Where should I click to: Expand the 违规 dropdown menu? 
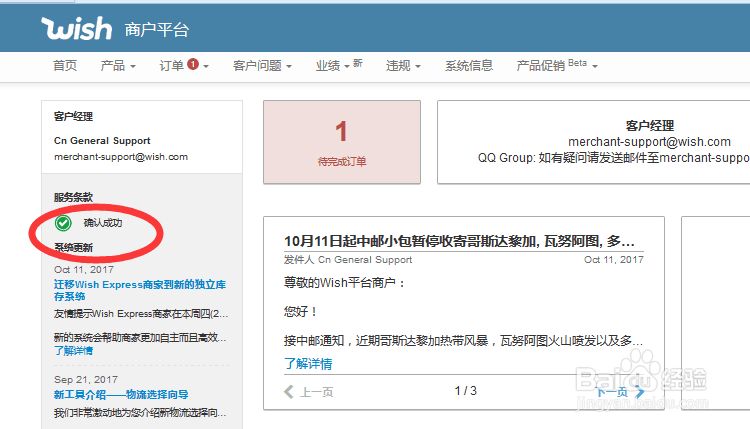403,66
